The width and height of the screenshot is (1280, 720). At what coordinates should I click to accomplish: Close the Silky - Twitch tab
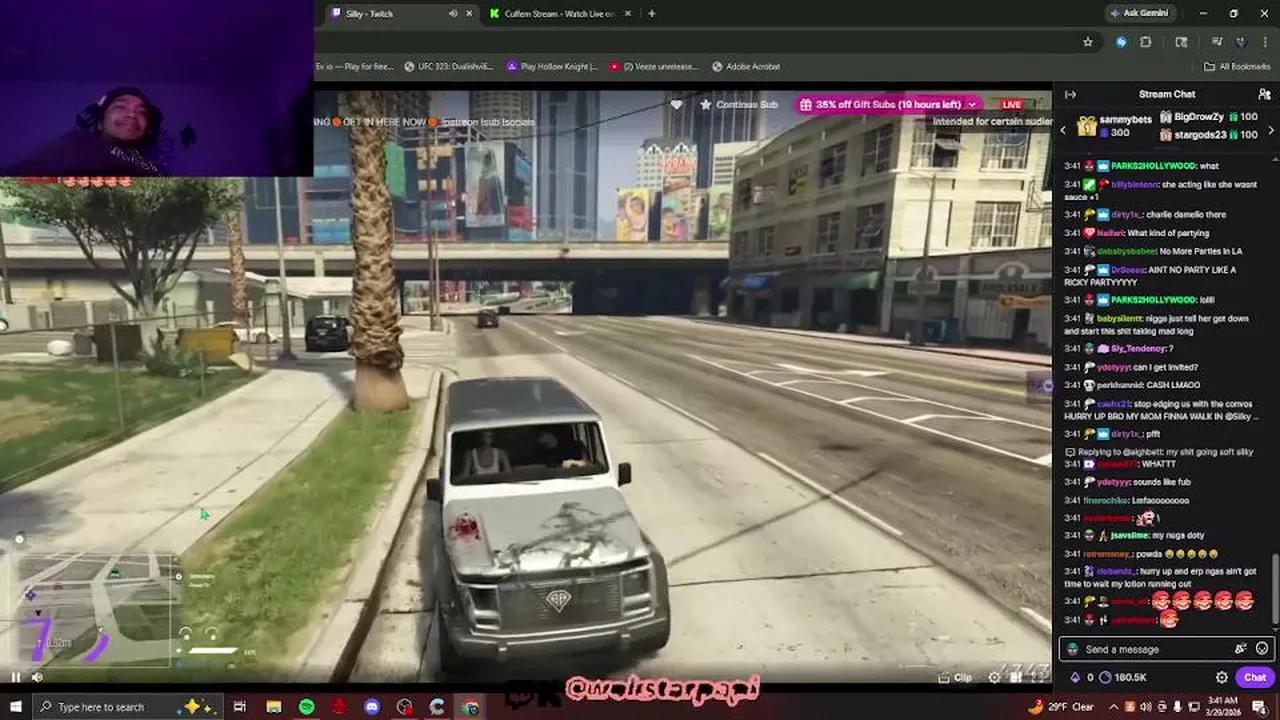point(469,13)
